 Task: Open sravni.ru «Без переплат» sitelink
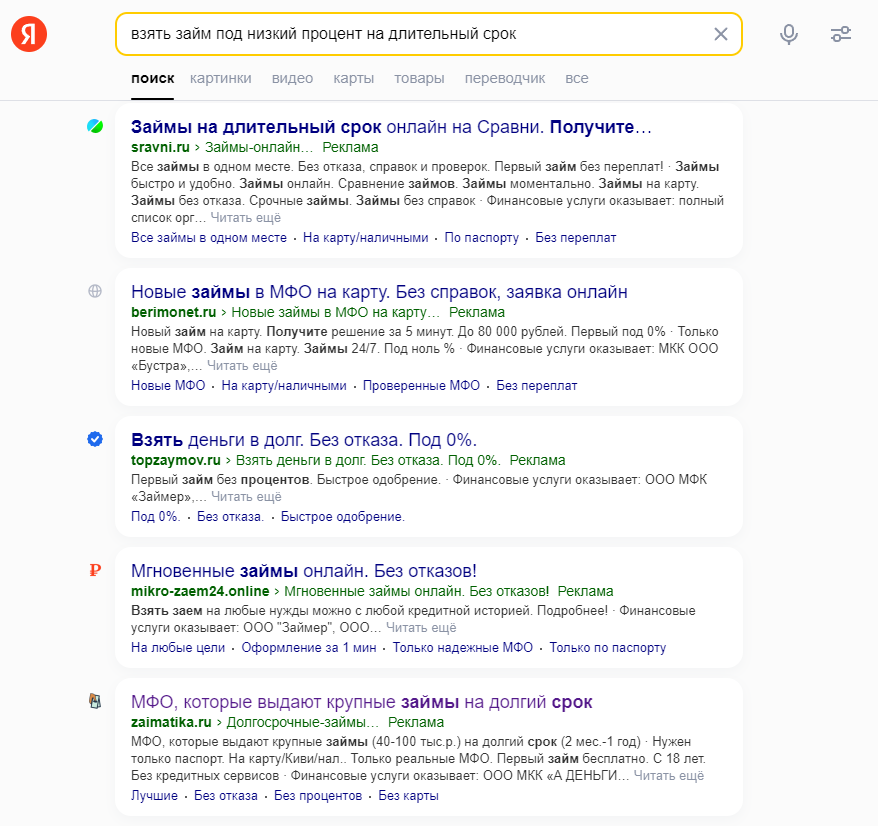576,237
